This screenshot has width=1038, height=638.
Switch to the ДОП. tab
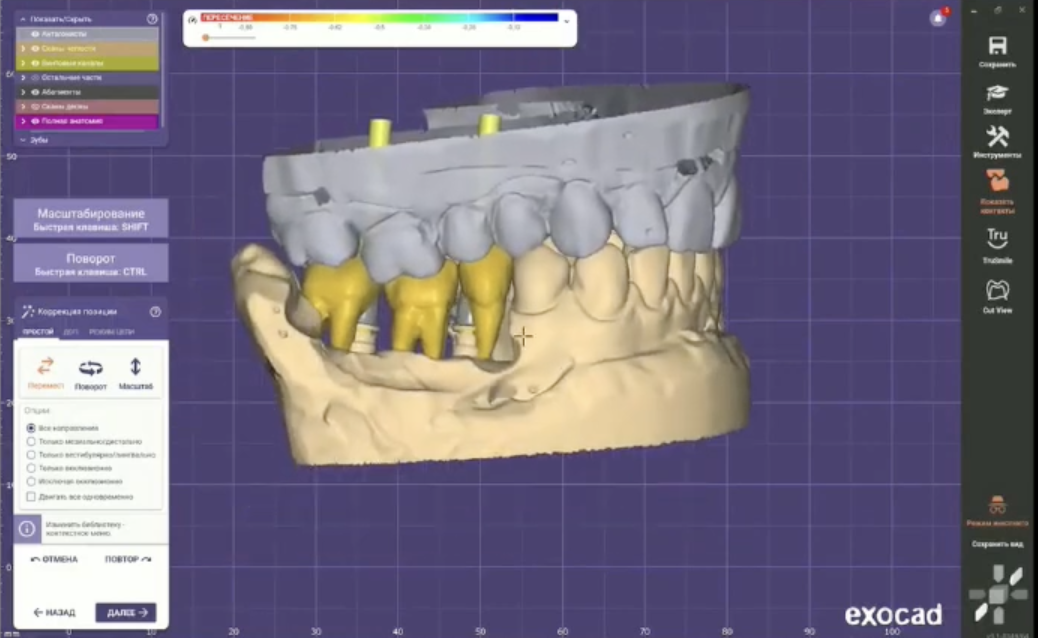(70, 332)
